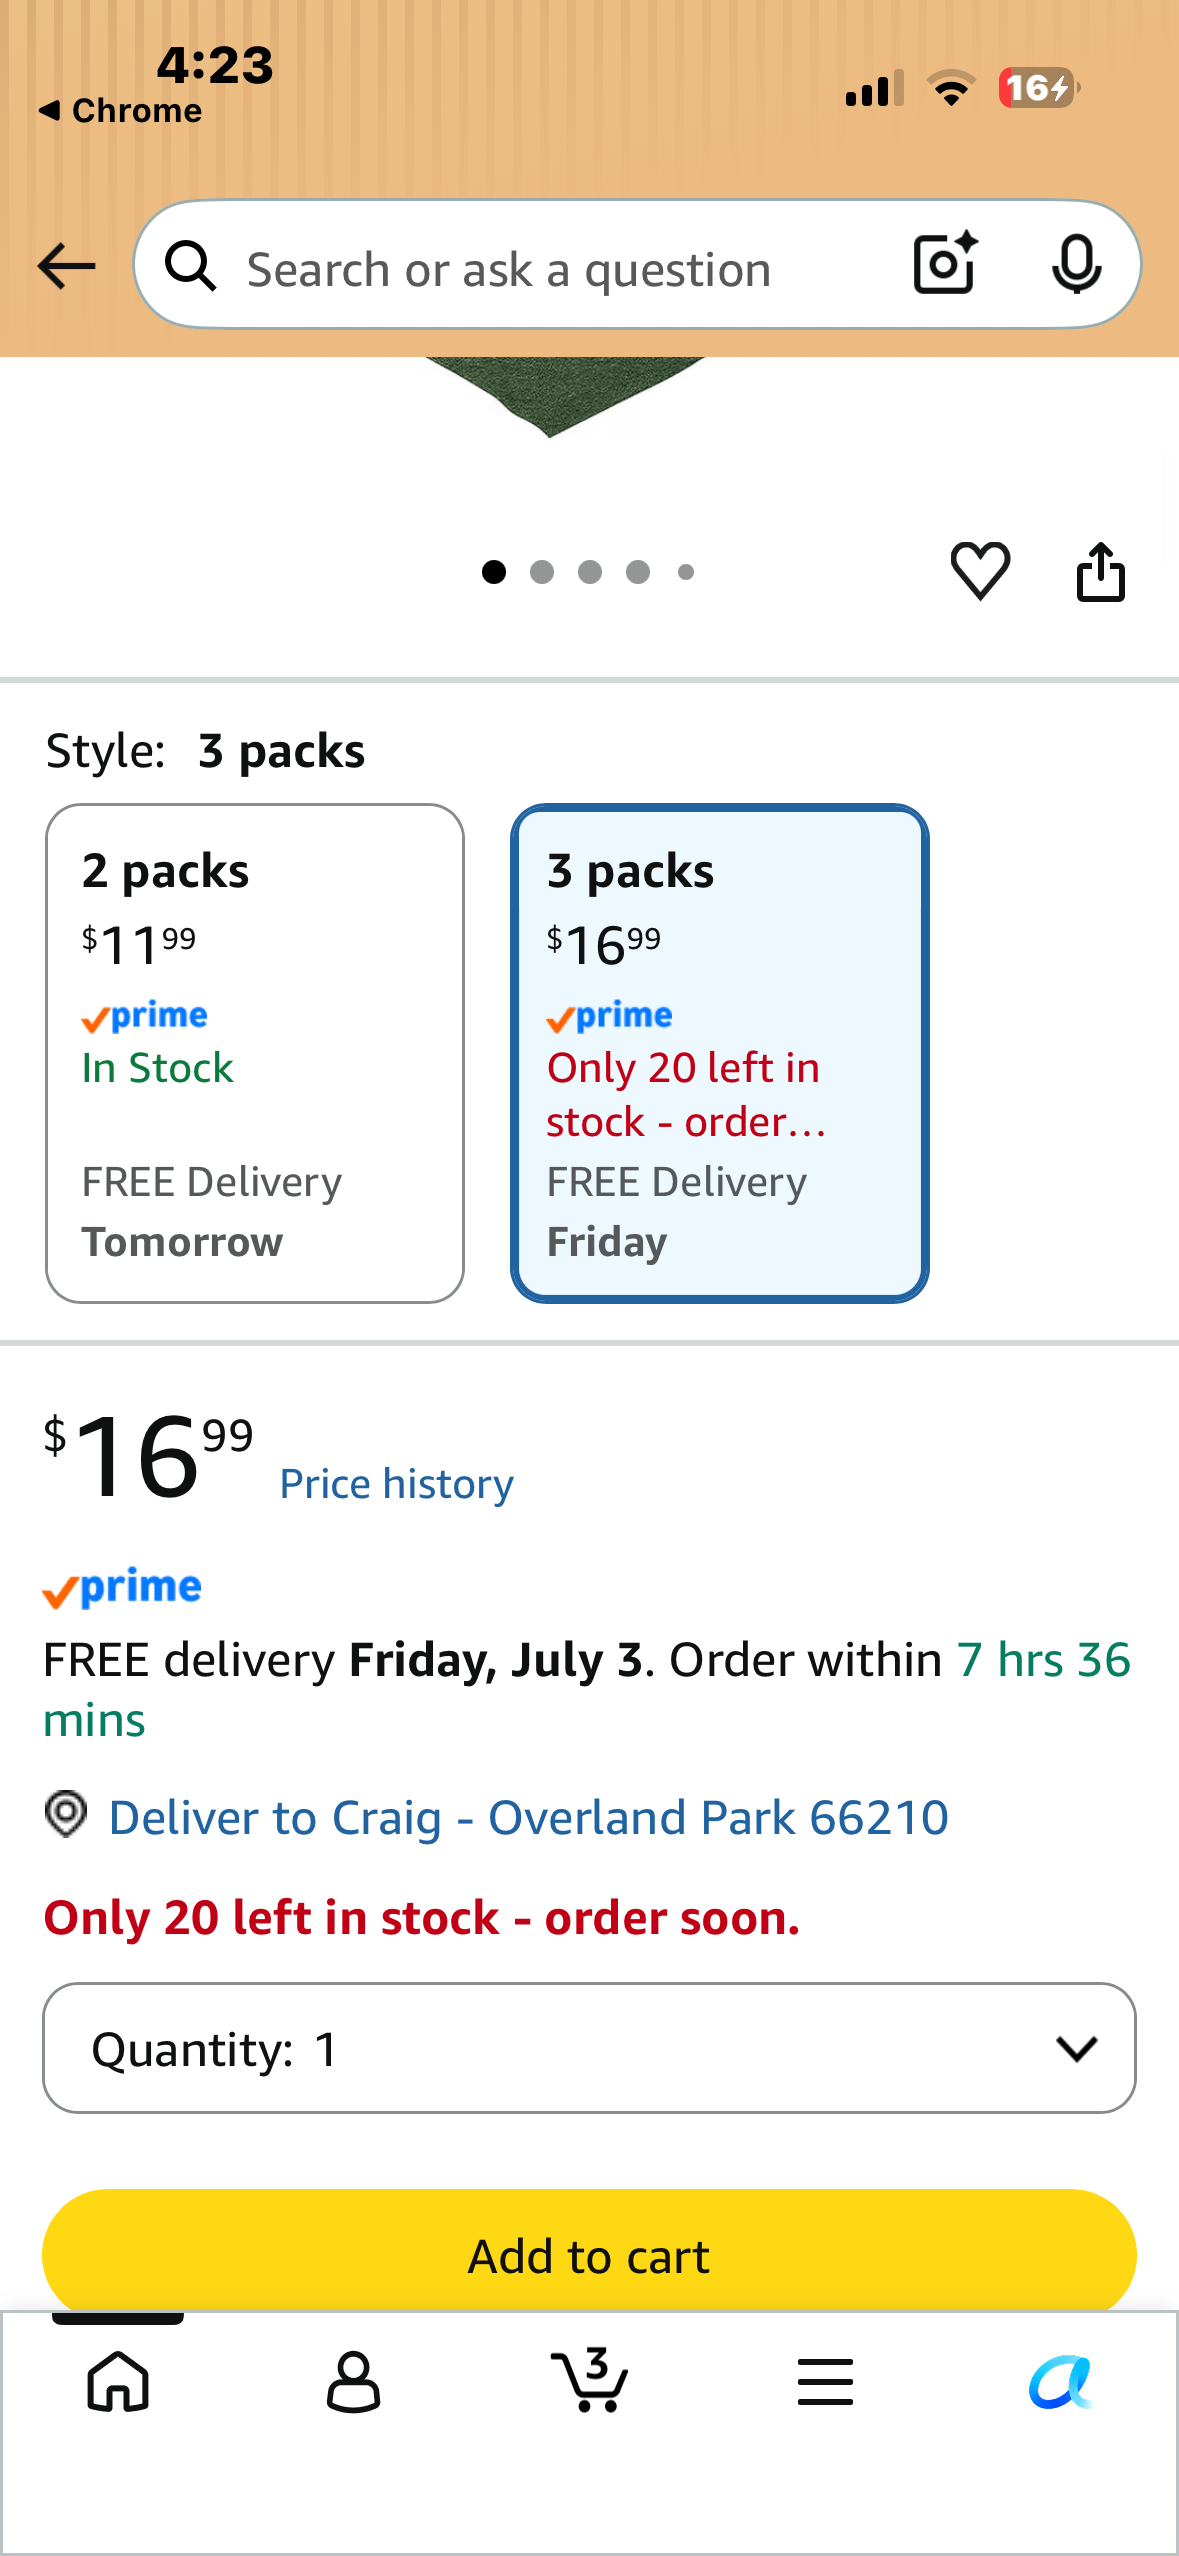Jump to fourth image carousel dot
The image size is (1179, 2556).
[638, 572]
